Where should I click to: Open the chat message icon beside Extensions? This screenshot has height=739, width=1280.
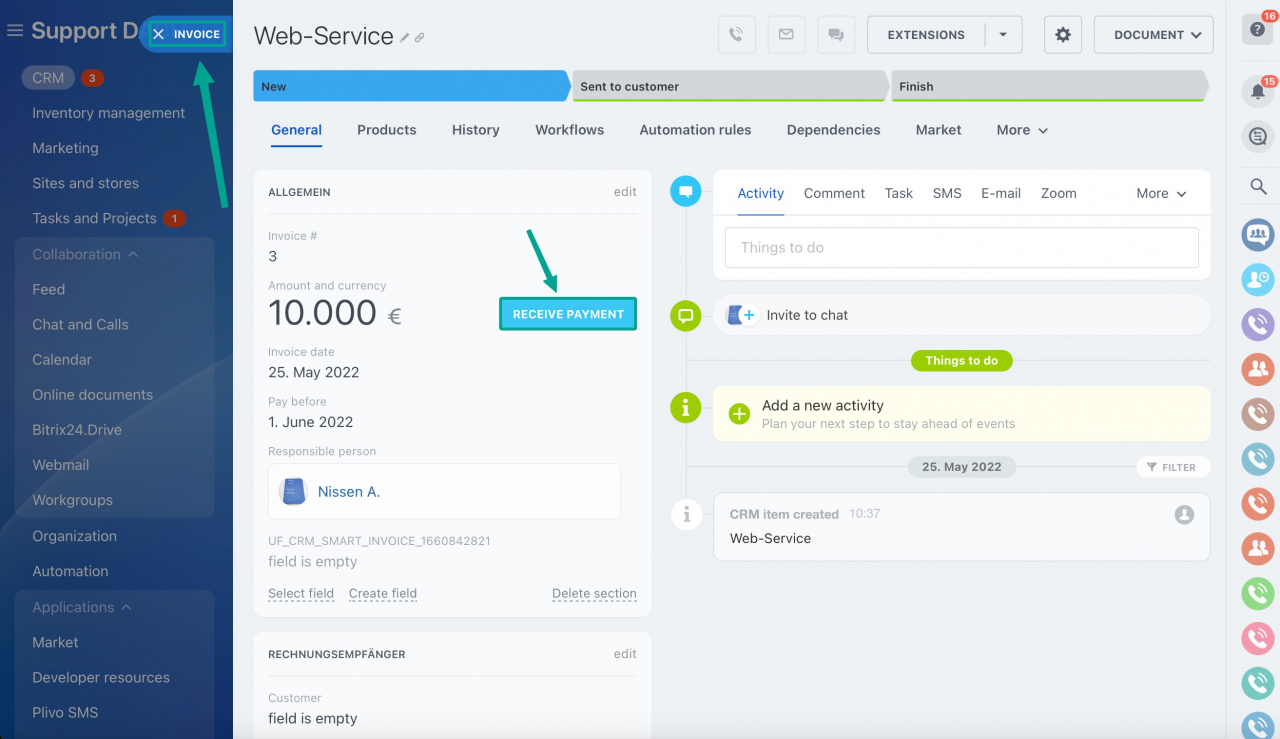point(837,34)
